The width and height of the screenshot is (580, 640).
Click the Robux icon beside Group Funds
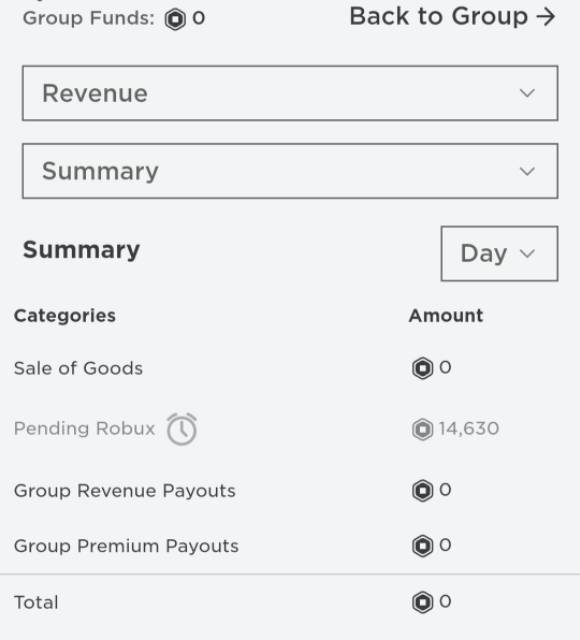pos(175,19)
